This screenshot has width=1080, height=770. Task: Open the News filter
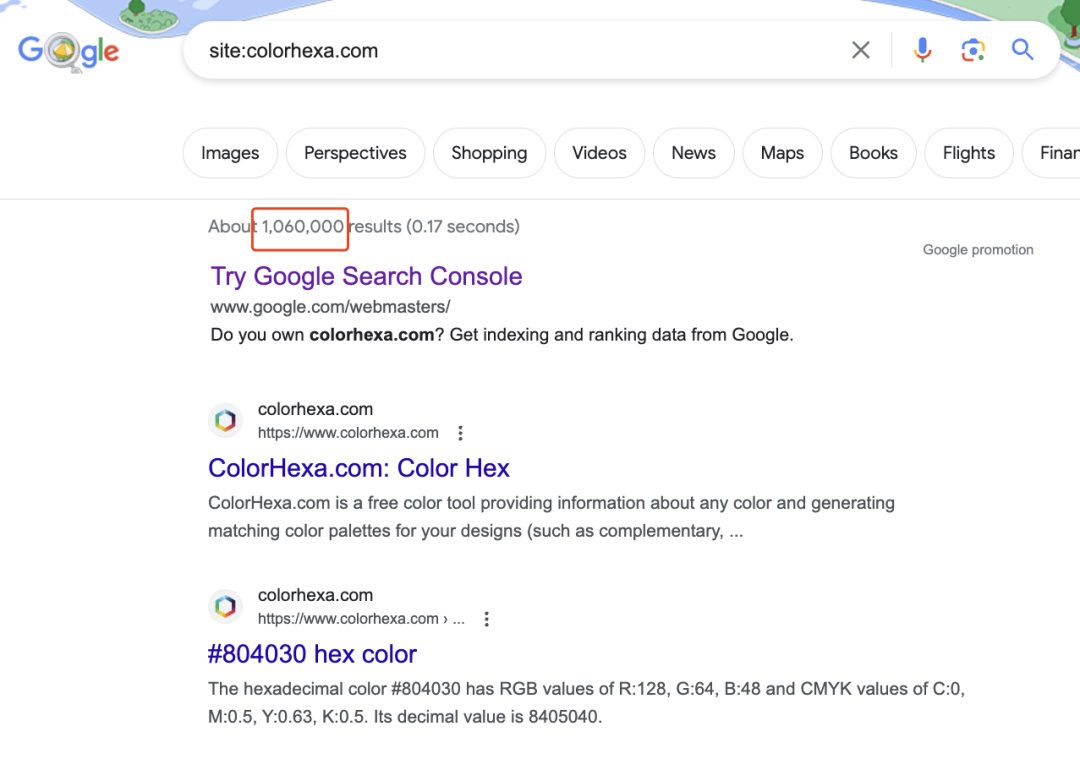coord(694,153)
